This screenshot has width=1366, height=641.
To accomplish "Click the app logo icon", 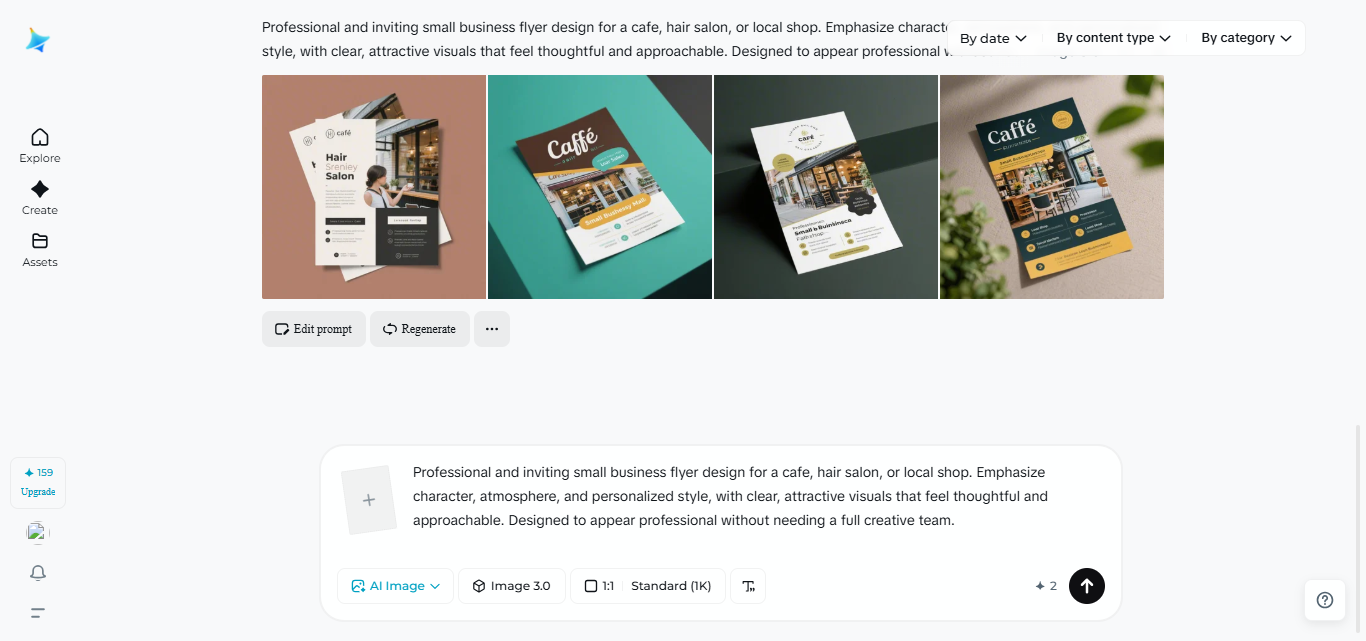I will click(x=38, y=40).
